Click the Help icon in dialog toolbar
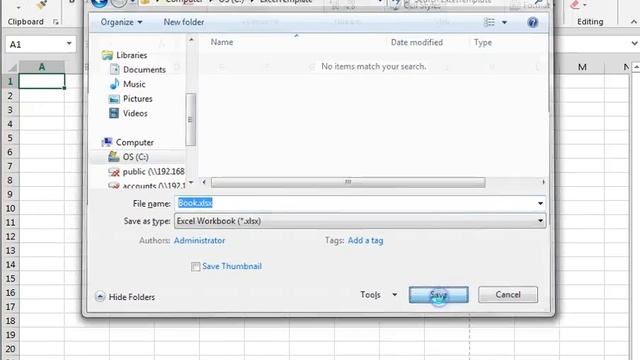The height and width of the screenshot is (360, 640). point(532,22)
